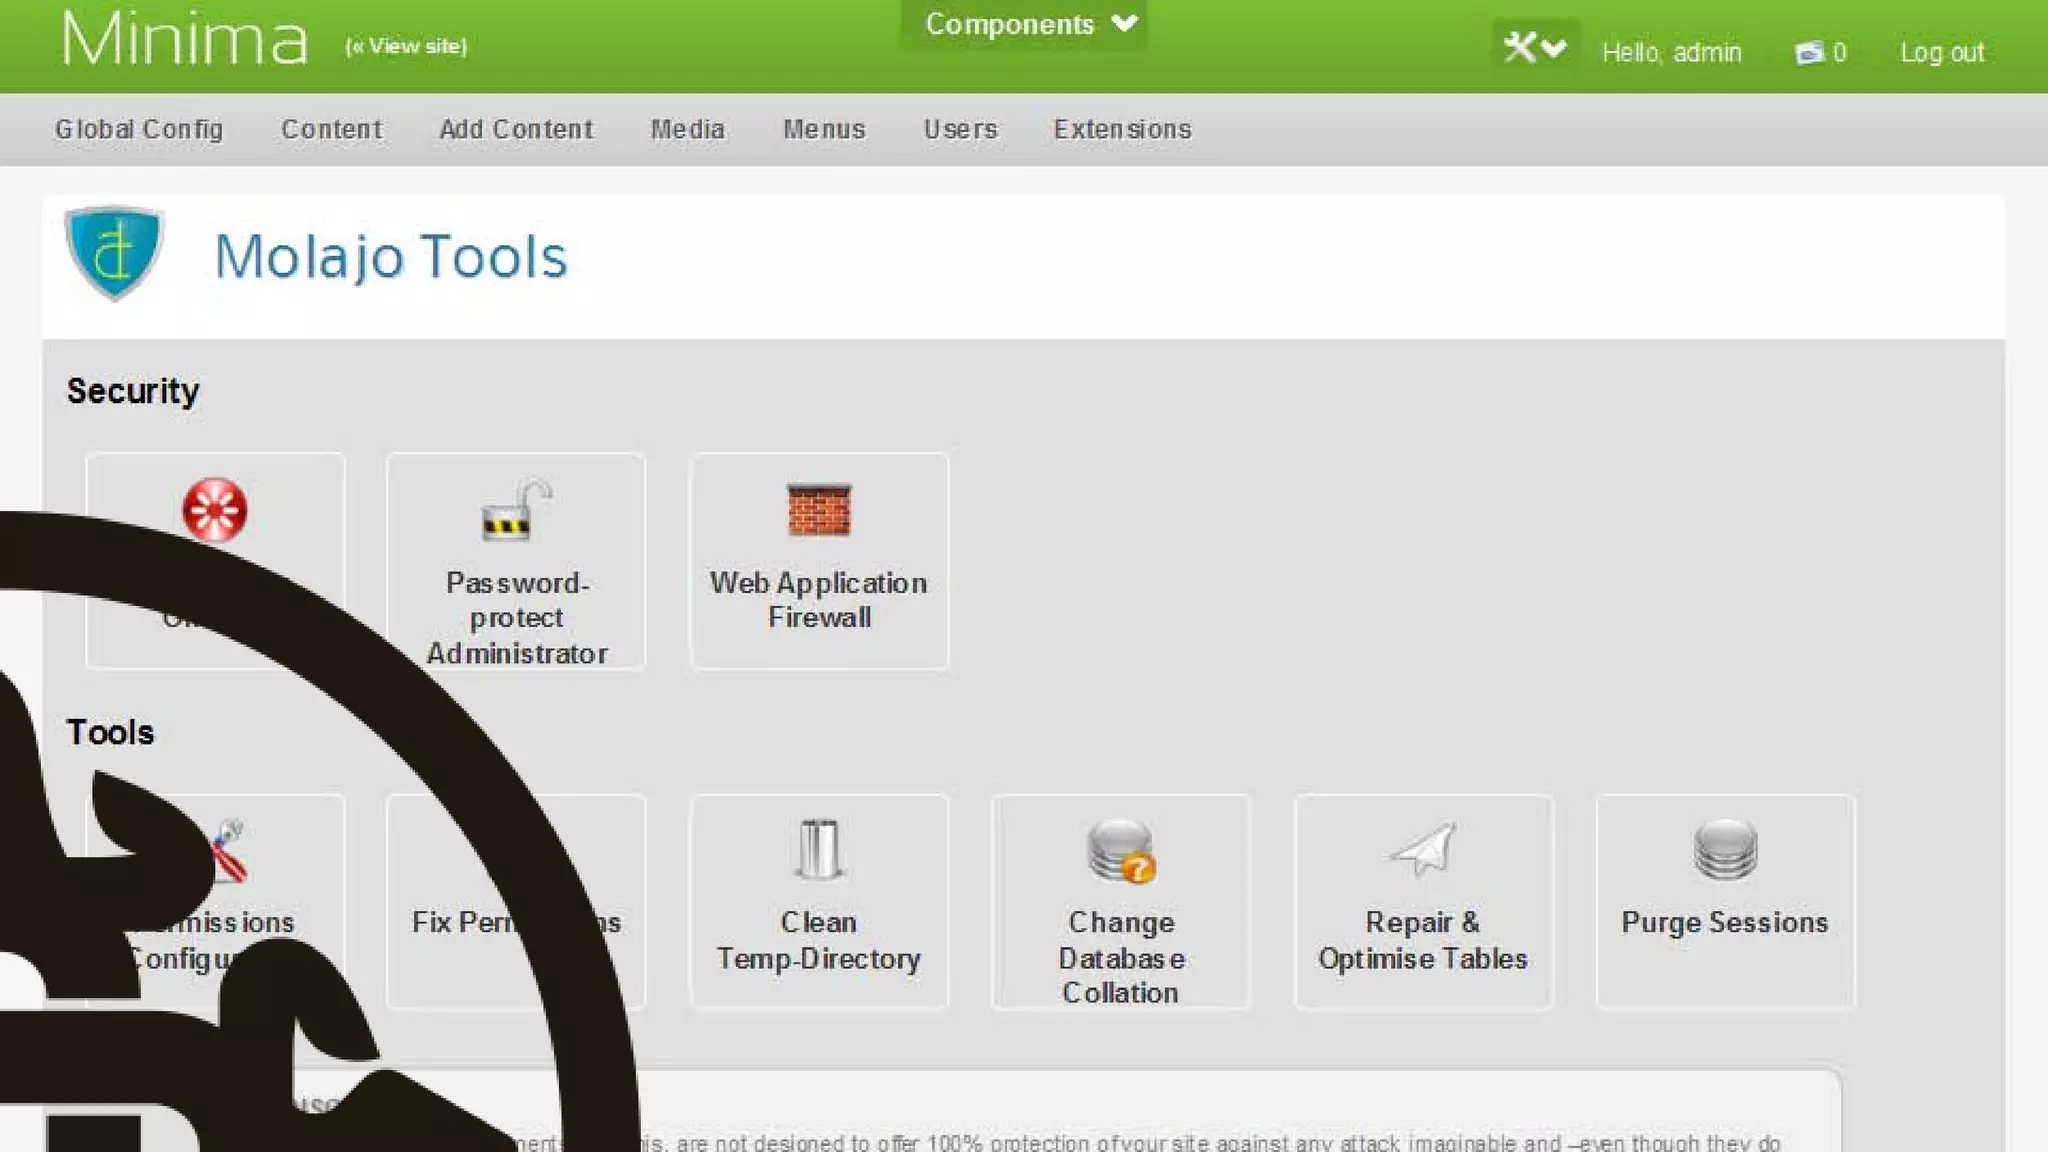Click the Log out link
2048x1152 pixels.
click(x=1941, y=53)
